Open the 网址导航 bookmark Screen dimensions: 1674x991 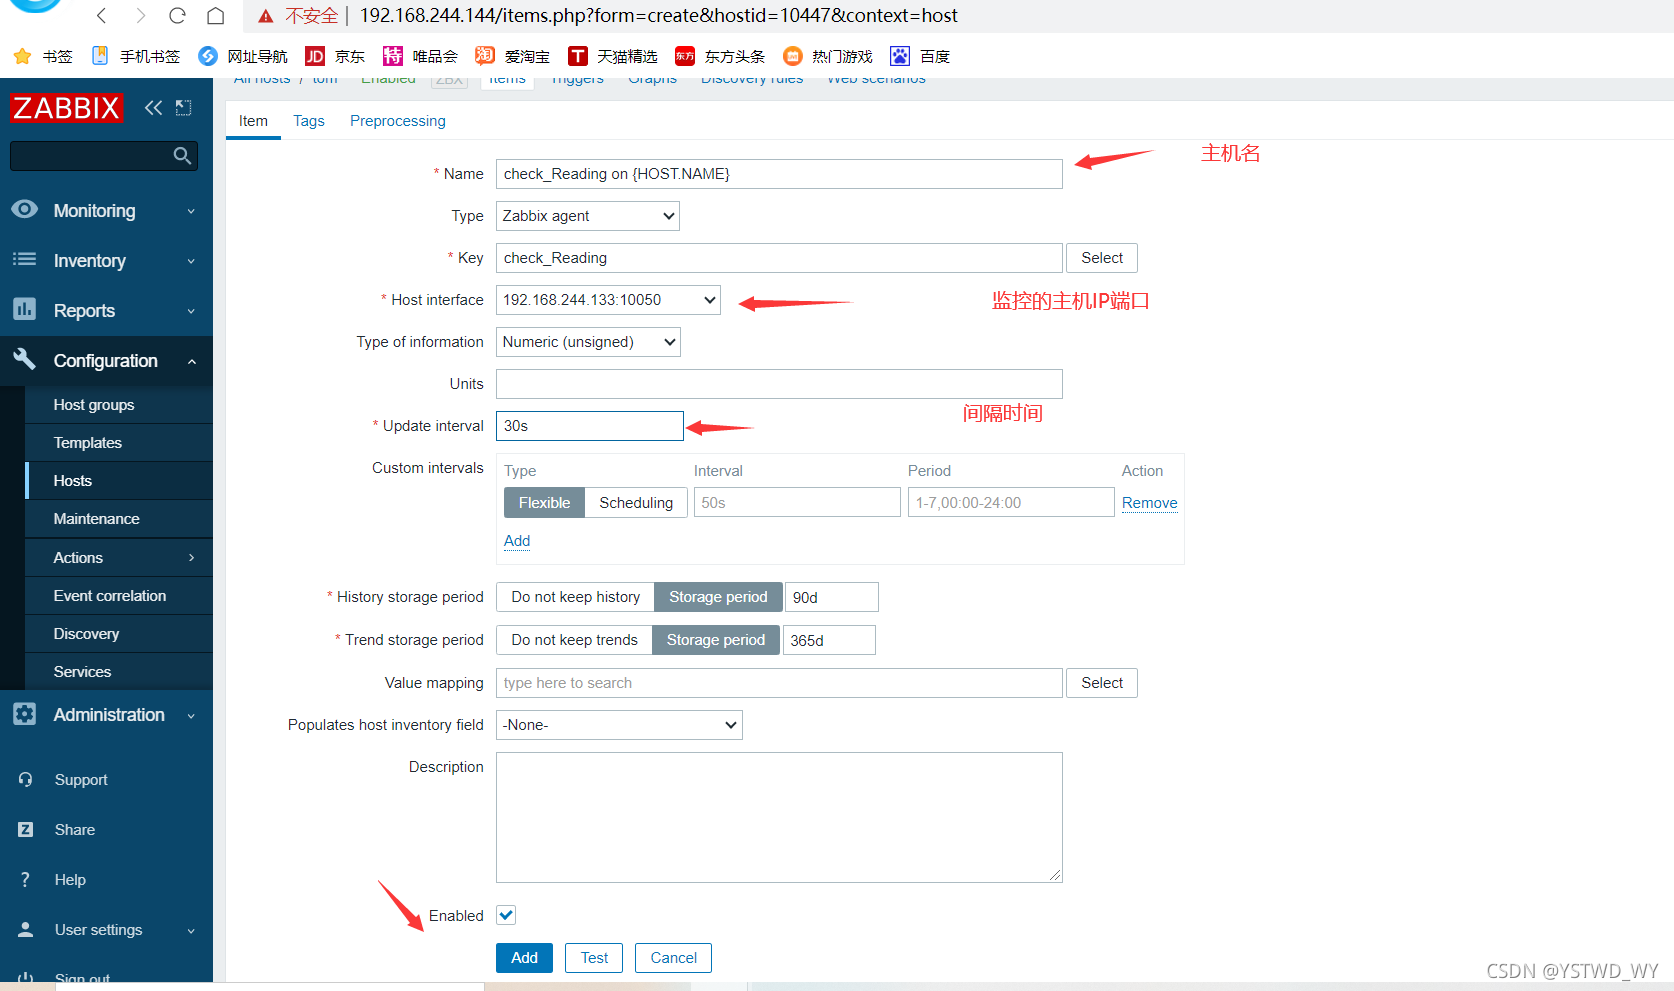(243, 56)
